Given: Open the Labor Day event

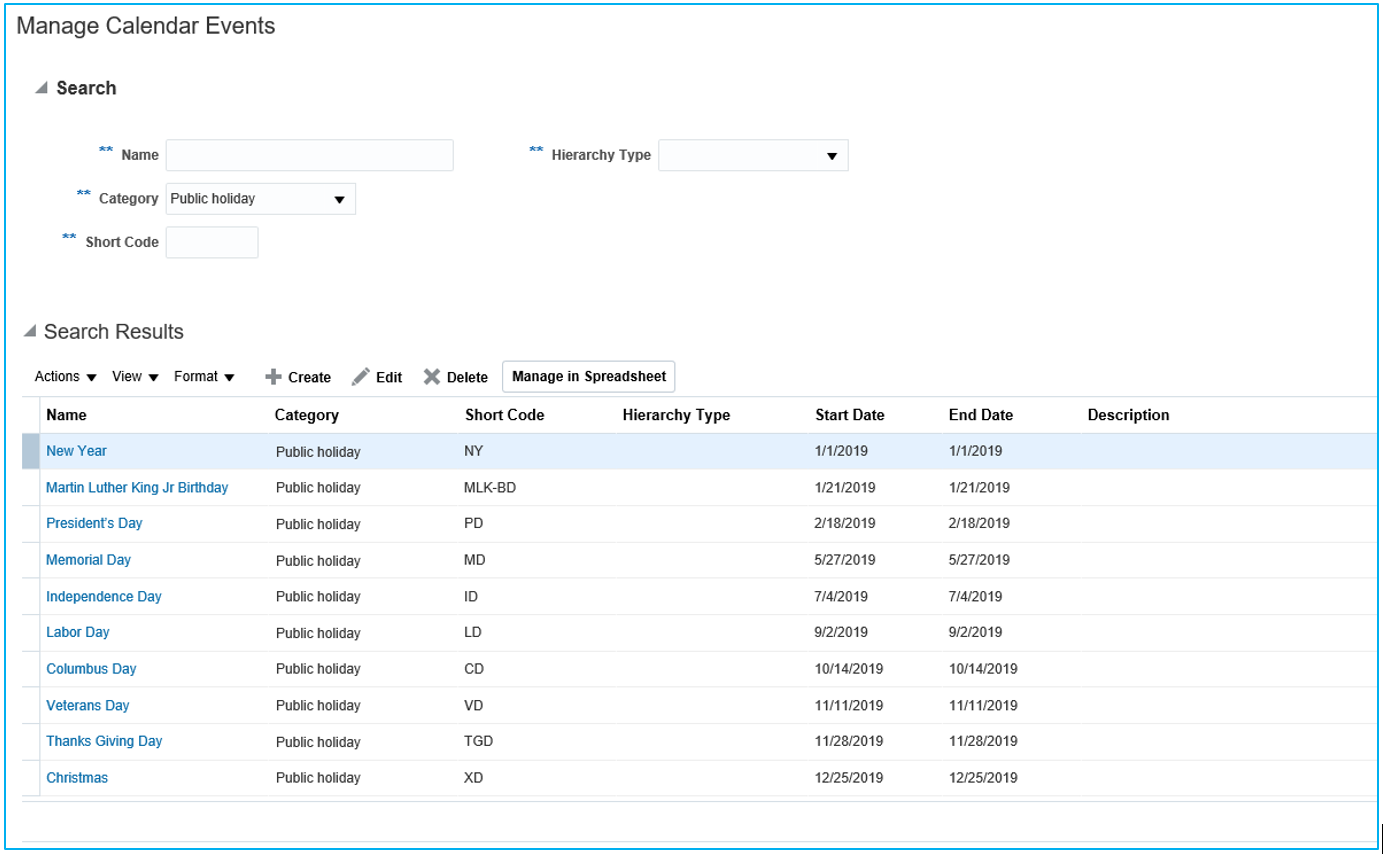Looking at the screenshot, I should point(78,632).
